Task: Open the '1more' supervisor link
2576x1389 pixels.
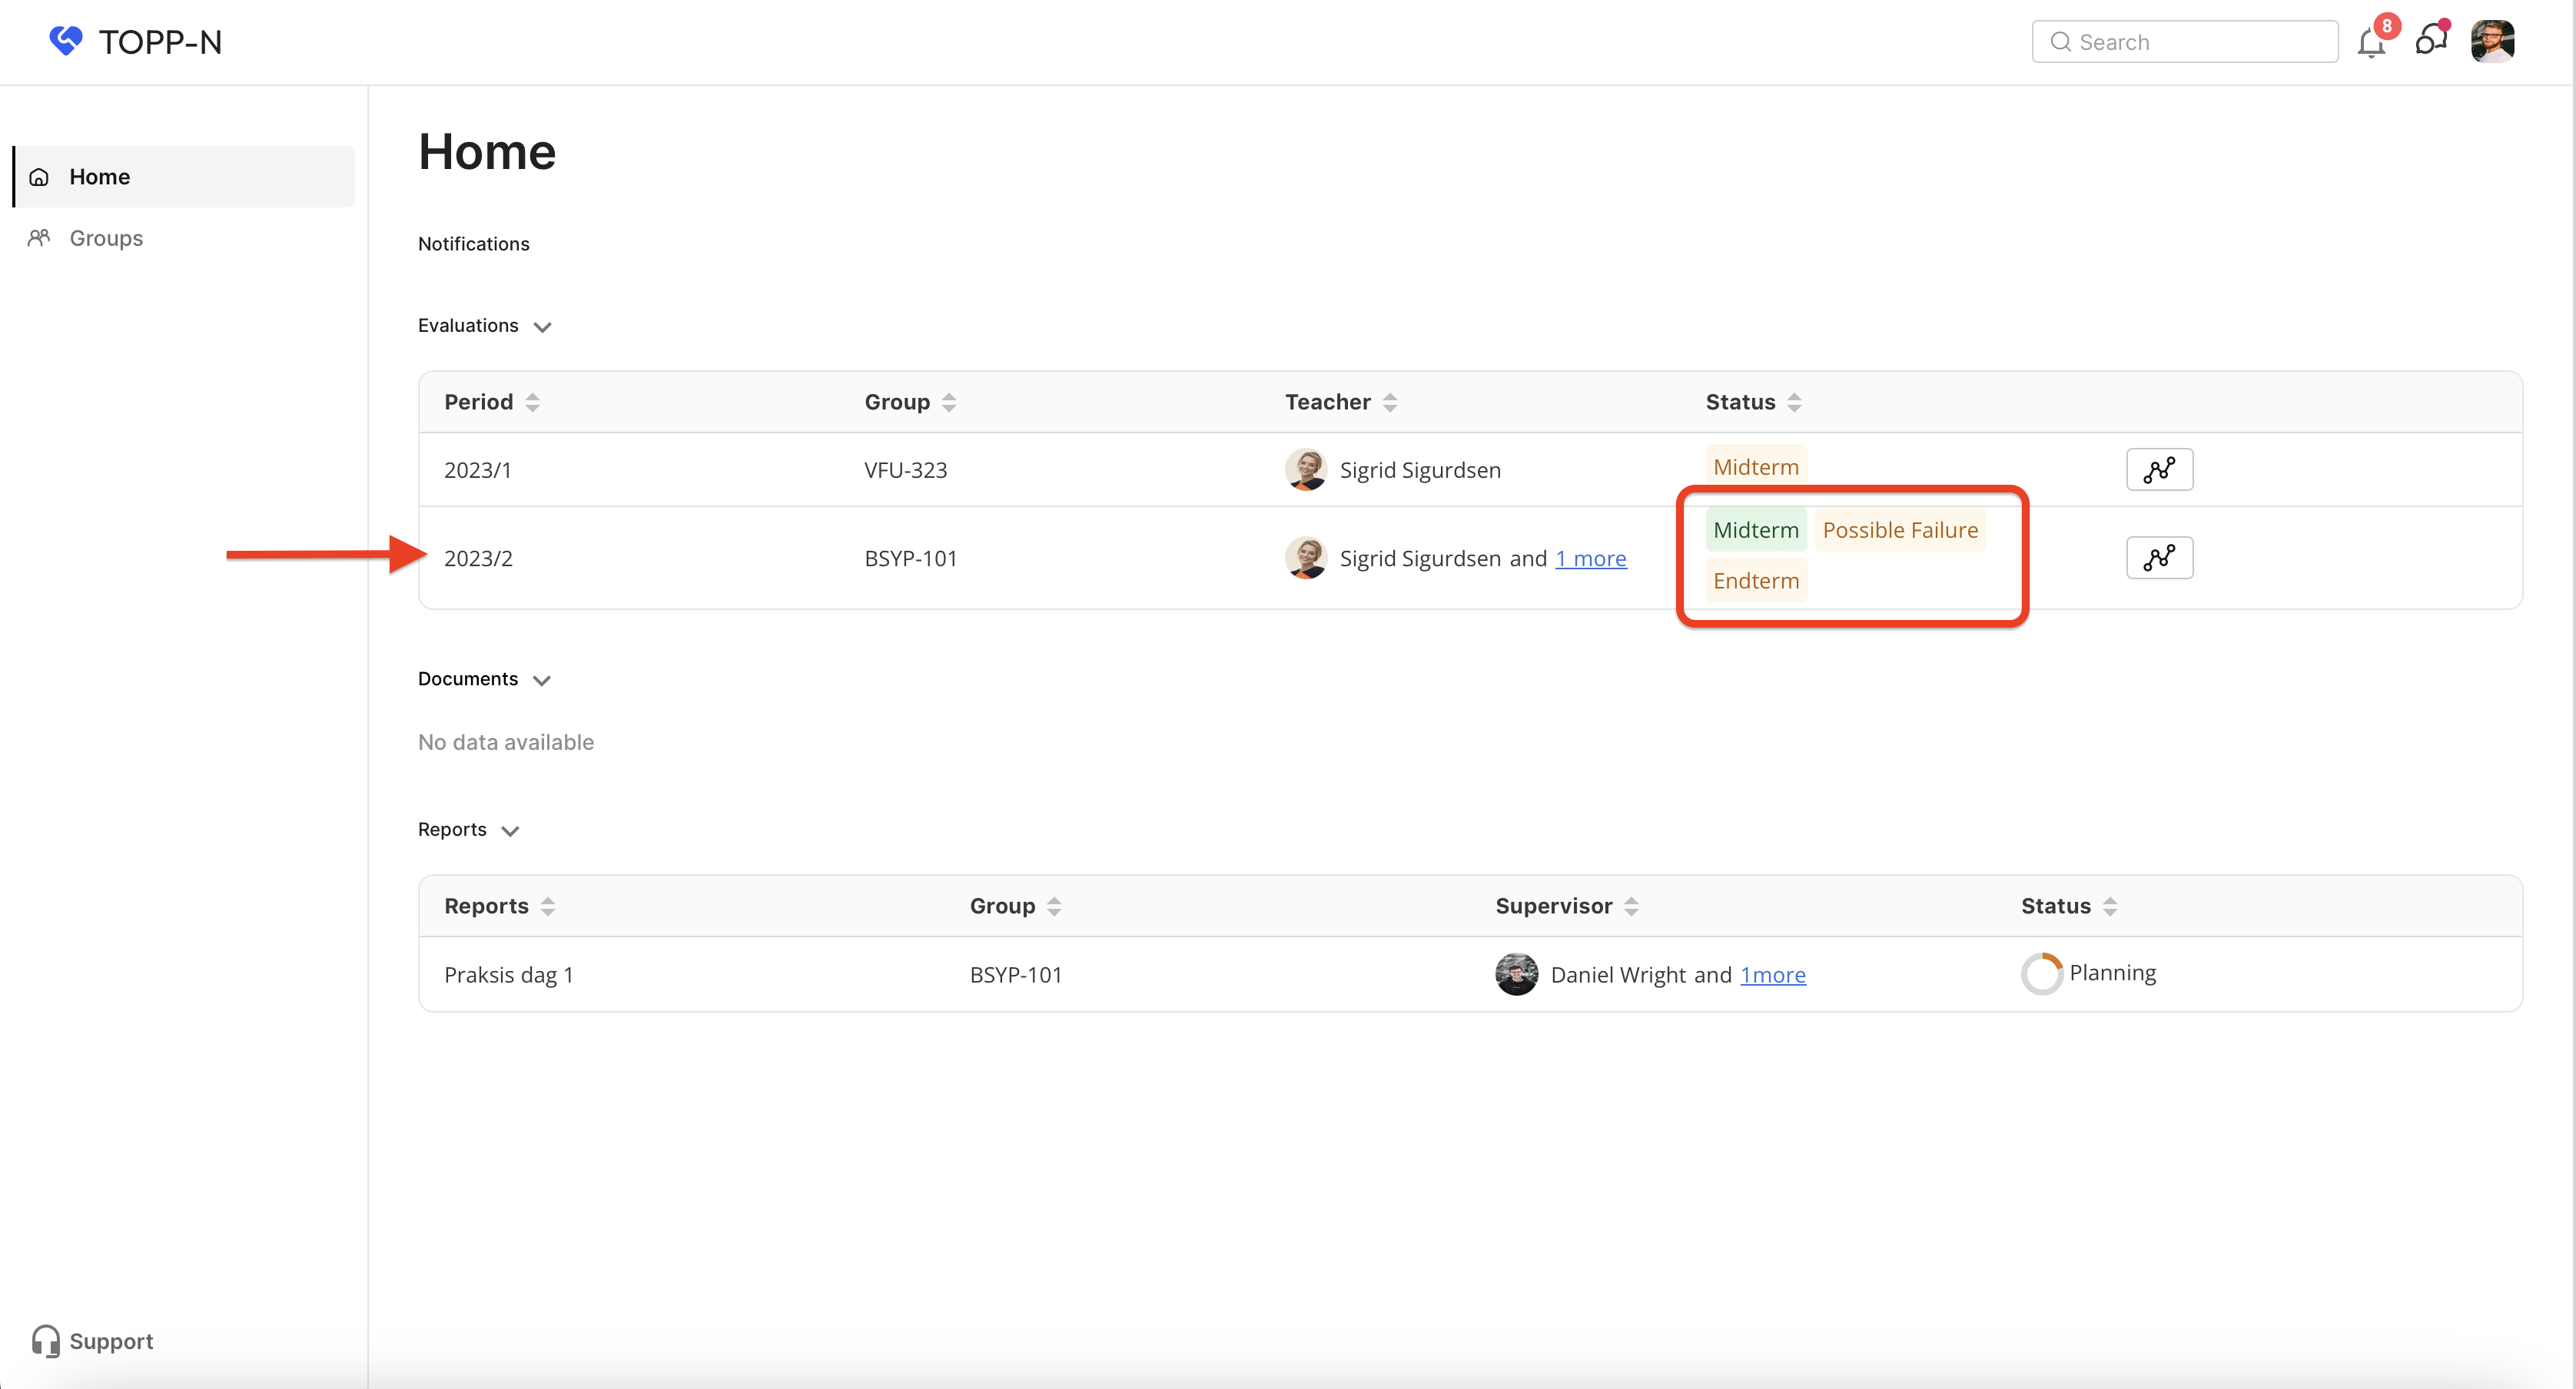Action: click(1772, 974)
